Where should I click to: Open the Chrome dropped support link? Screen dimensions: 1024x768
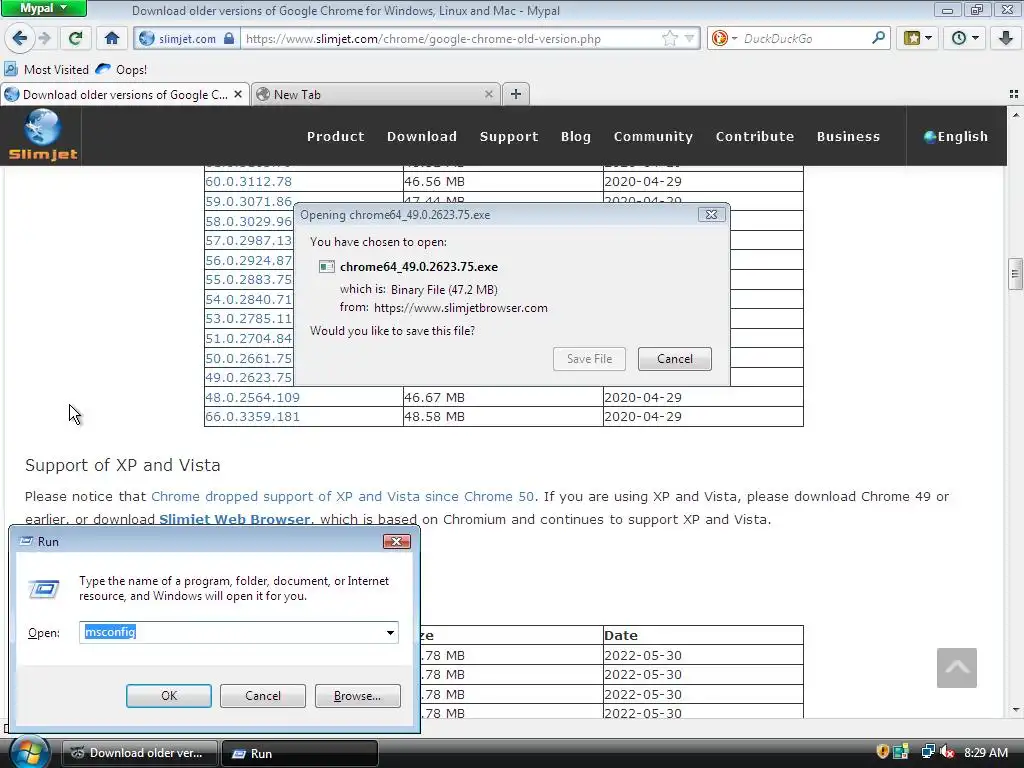(x=342, y=496)
